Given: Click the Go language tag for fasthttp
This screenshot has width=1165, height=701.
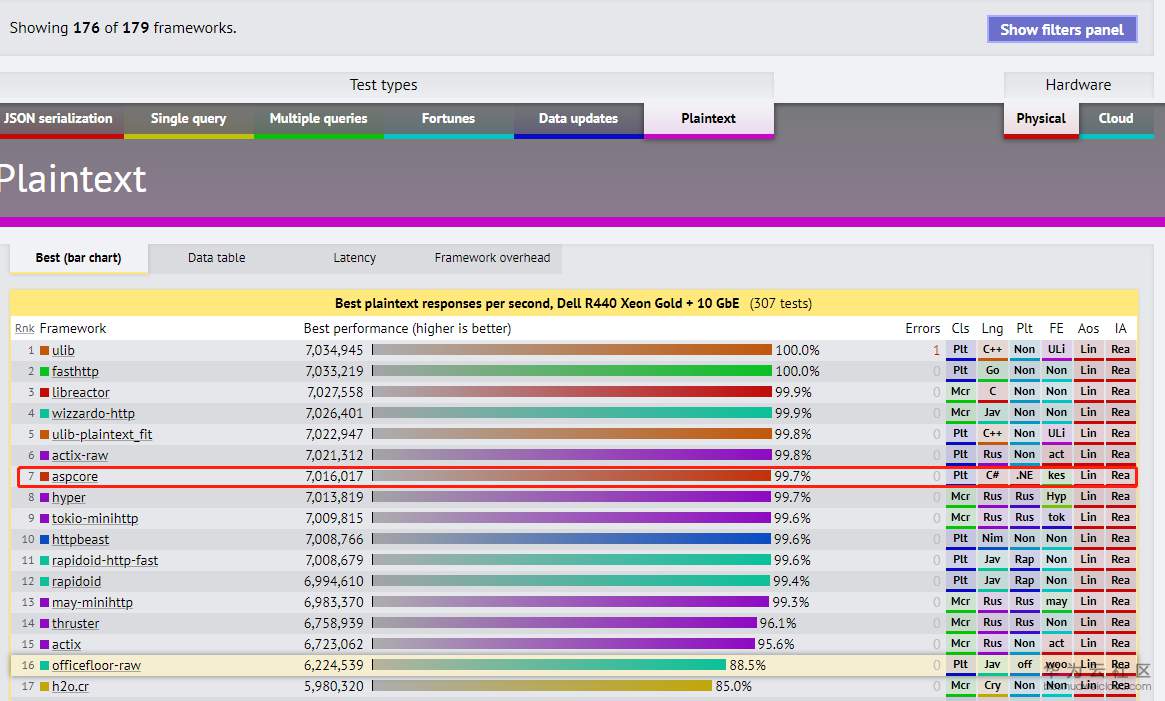Looking at the screenshot, I should (993, 370).
